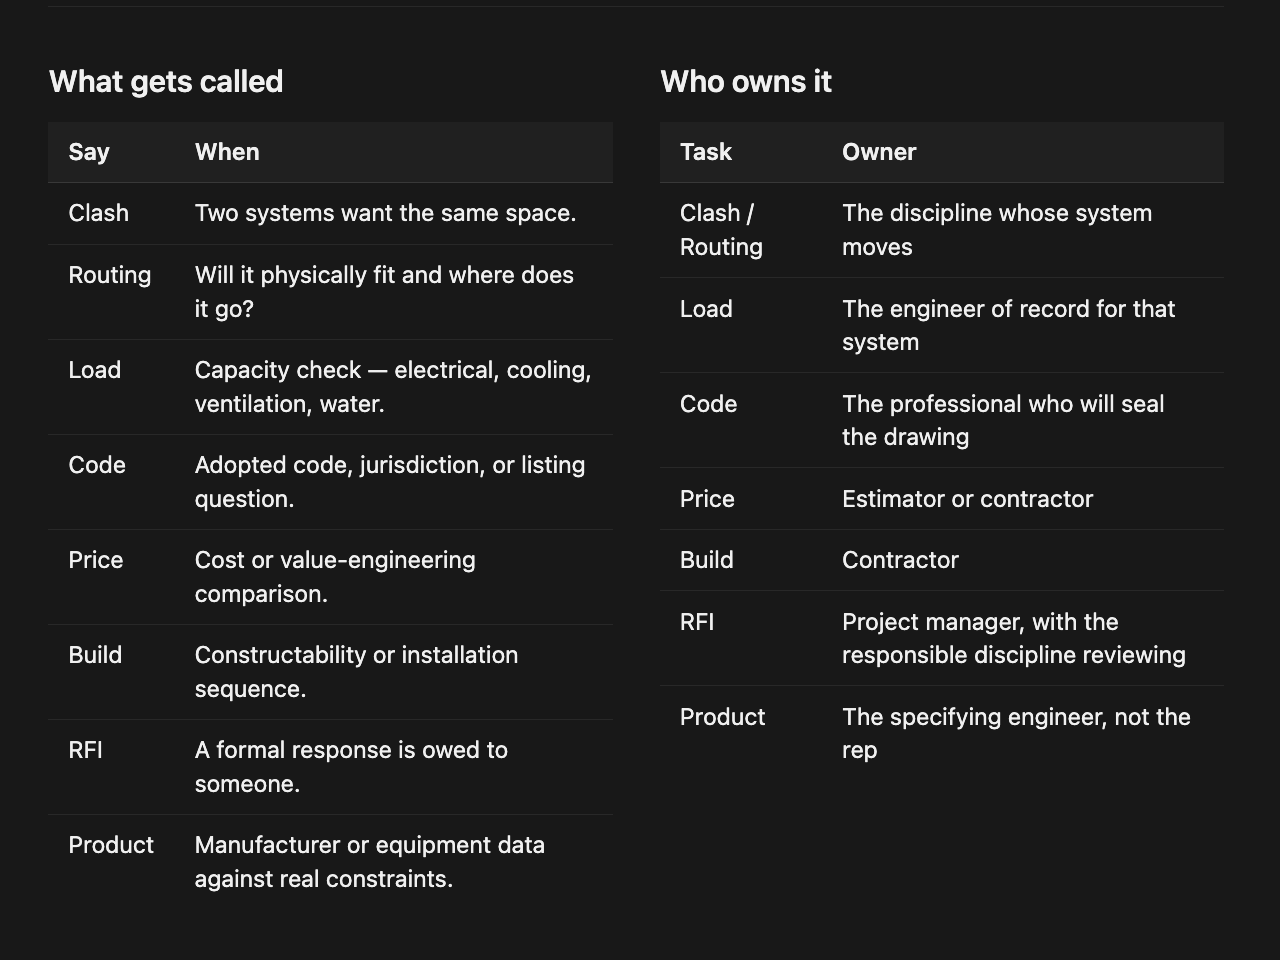Click the 'Clash / Routing' task cell

tap(721, 230)
